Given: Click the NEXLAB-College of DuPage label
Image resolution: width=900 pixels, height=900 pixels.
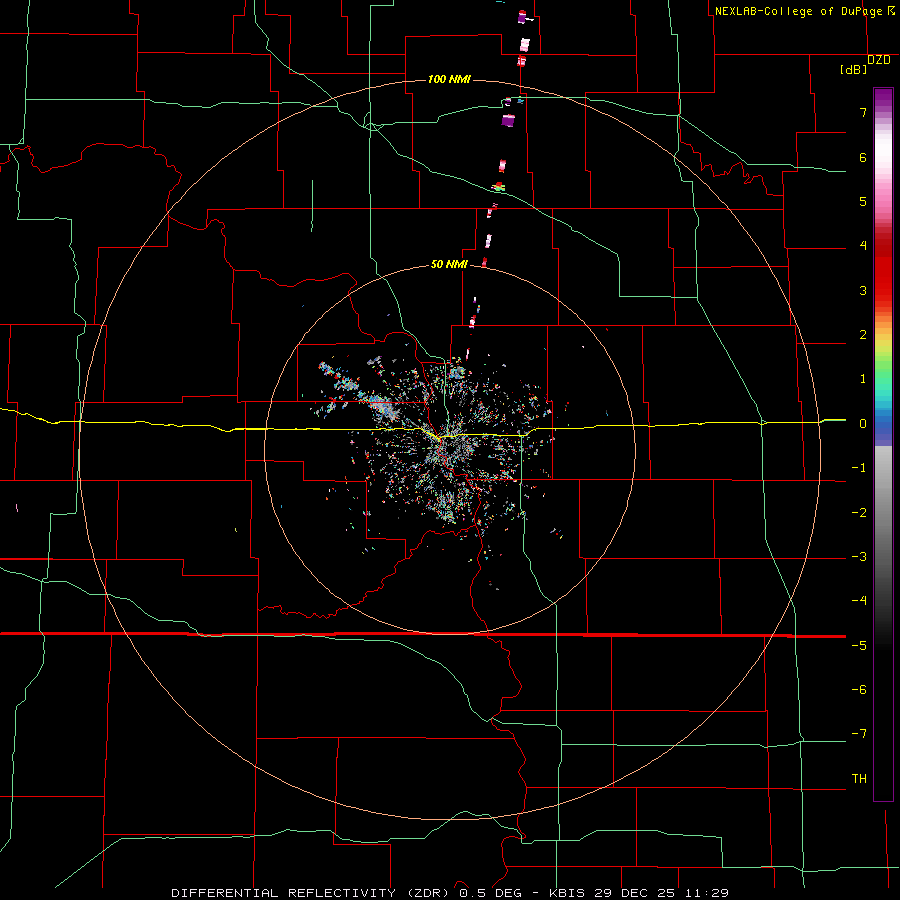Looking at the screenshot, I should click(798, 11).
